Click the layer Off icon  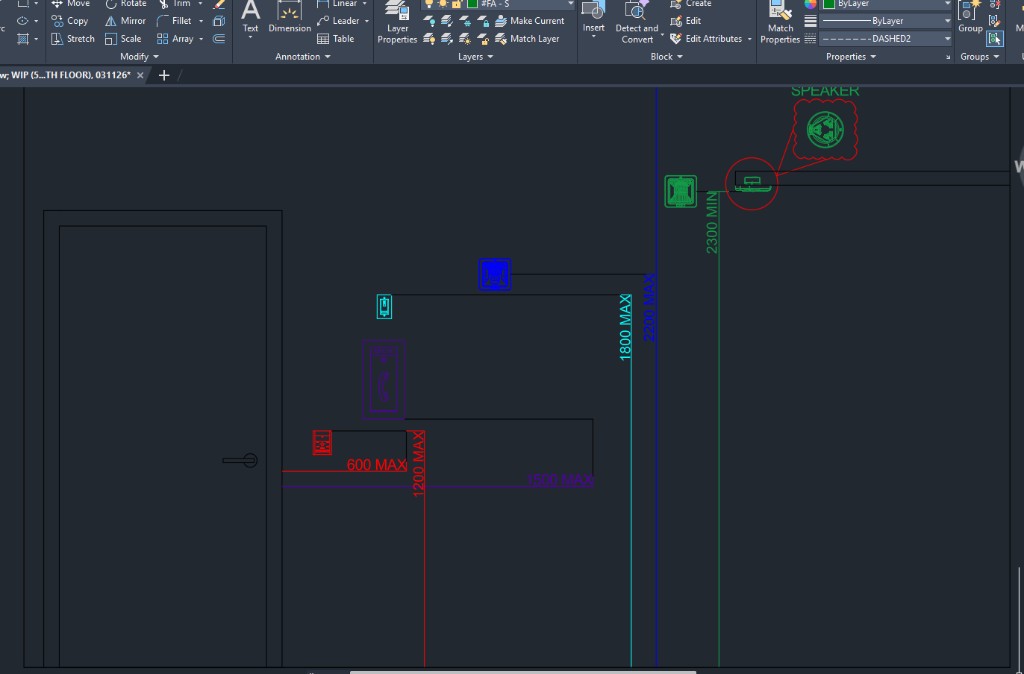429,21
